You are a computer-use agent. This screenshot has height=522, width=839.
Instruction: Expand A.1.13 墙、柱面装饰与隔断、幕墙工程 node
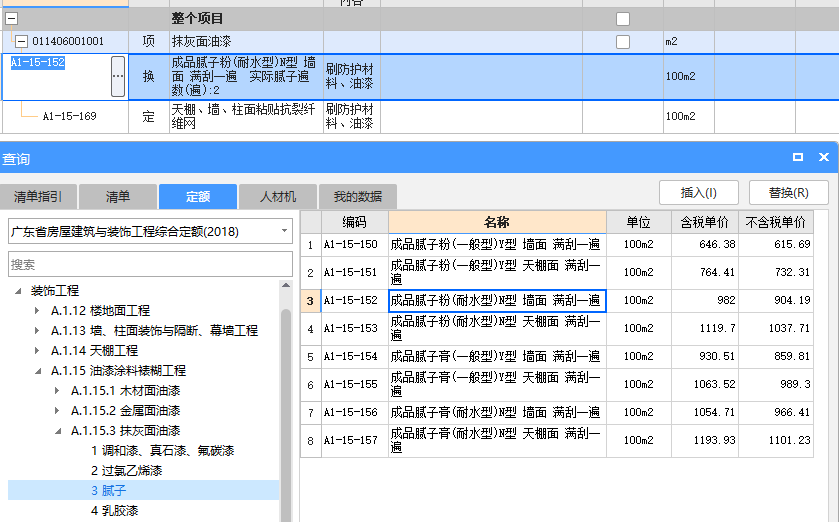[x=37, y=331]
